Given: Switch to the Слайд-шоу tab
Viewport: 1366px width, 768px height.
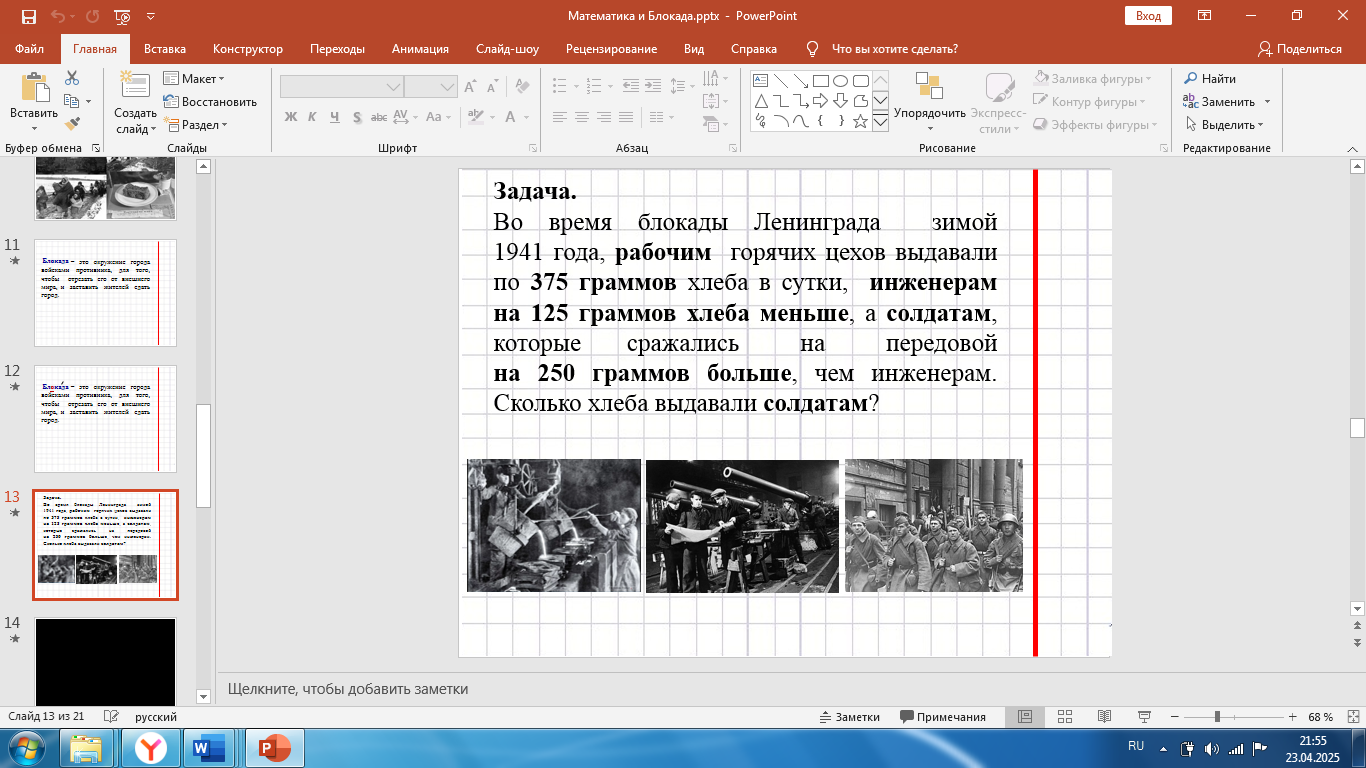Looking at the screenshot, I should (x=507, y=49).
